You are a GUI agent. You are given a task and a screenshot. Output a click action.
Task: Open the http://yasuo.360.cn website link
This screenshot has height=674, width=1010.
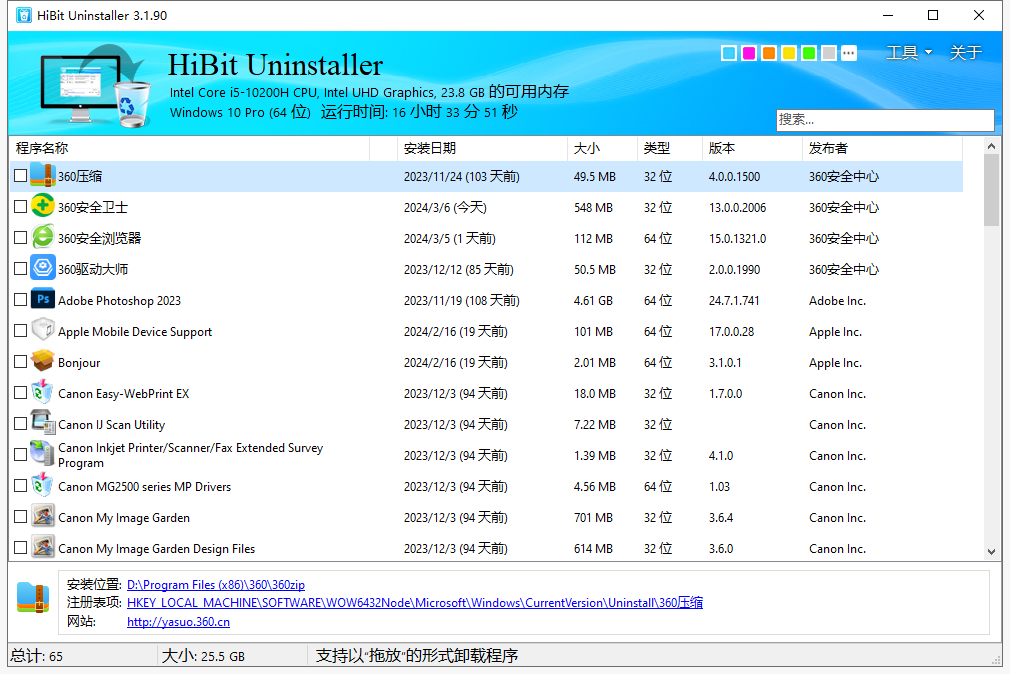click(178, 622)
